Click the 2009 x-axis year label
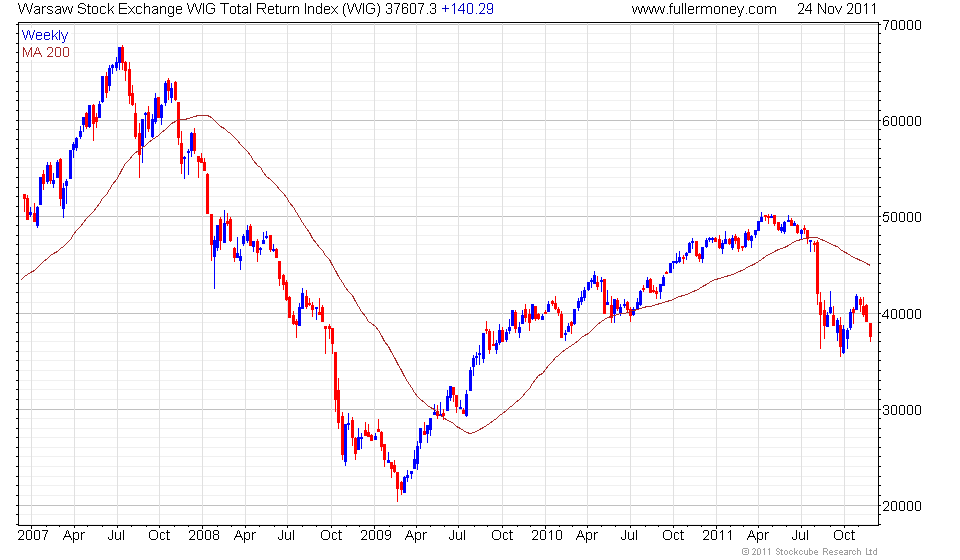This screenshot has height=560, width=960. pyautogui.click(x=375, y=536)
